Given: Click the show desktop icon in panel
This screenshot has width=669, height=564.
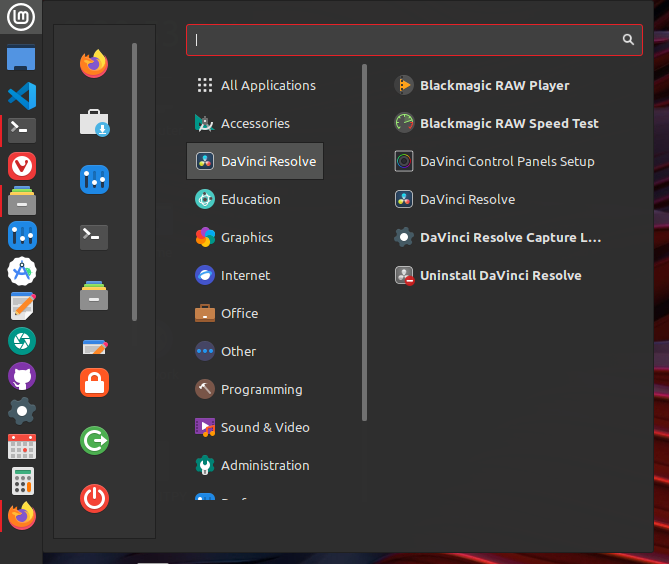Looking at the screenshot, I should click(21, 57).
